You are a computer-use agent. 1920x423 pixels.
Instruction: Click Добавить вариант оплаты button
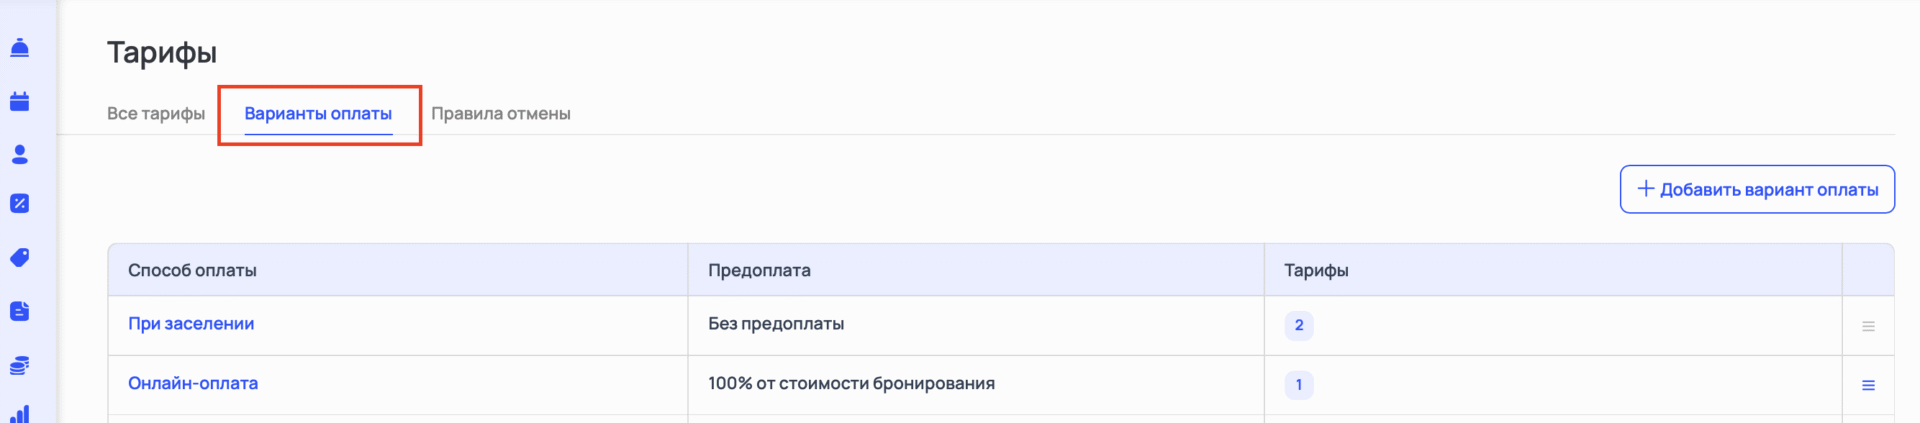pos(1757,189)
